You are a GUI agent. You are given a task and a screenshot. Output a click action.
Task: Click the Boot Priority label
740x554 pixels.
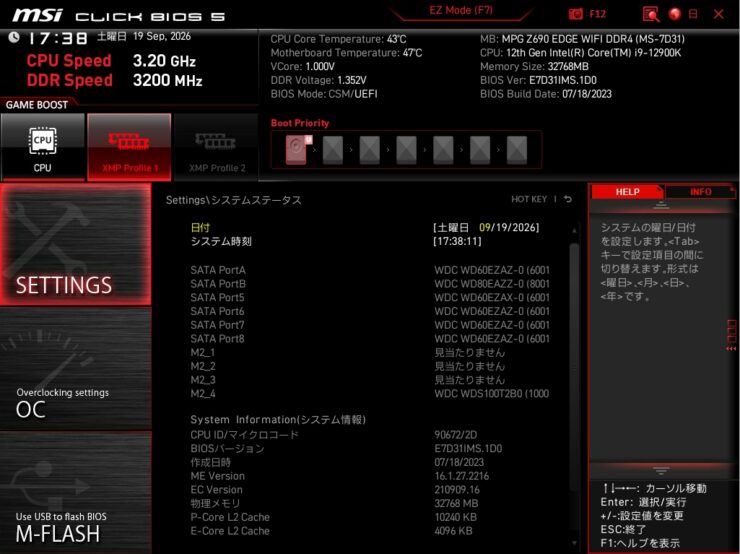300,123
